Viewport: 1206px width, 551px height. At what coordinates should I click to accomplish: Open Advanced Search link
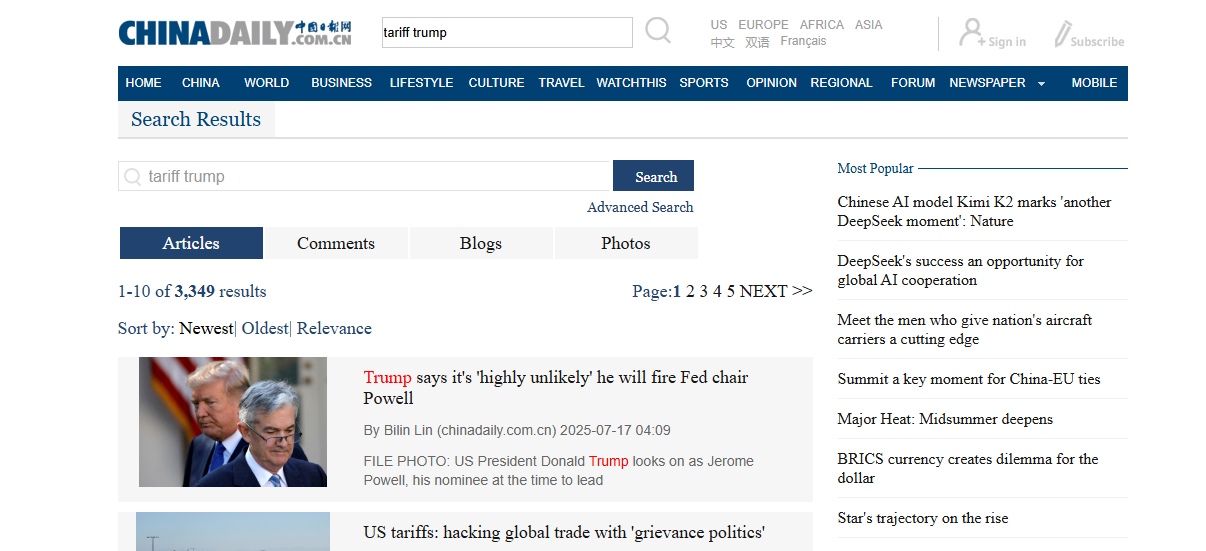[x=640, y=207]
